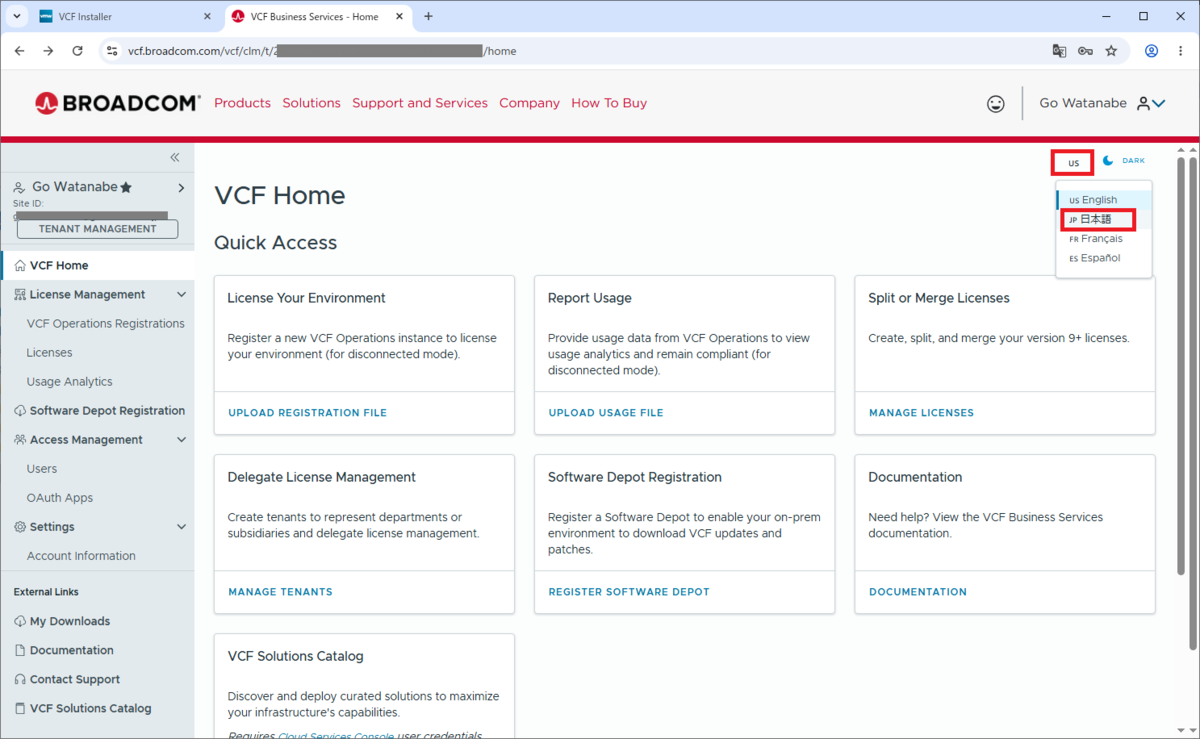Click the star icon beside Go Watanabe

tap(126, 188)
